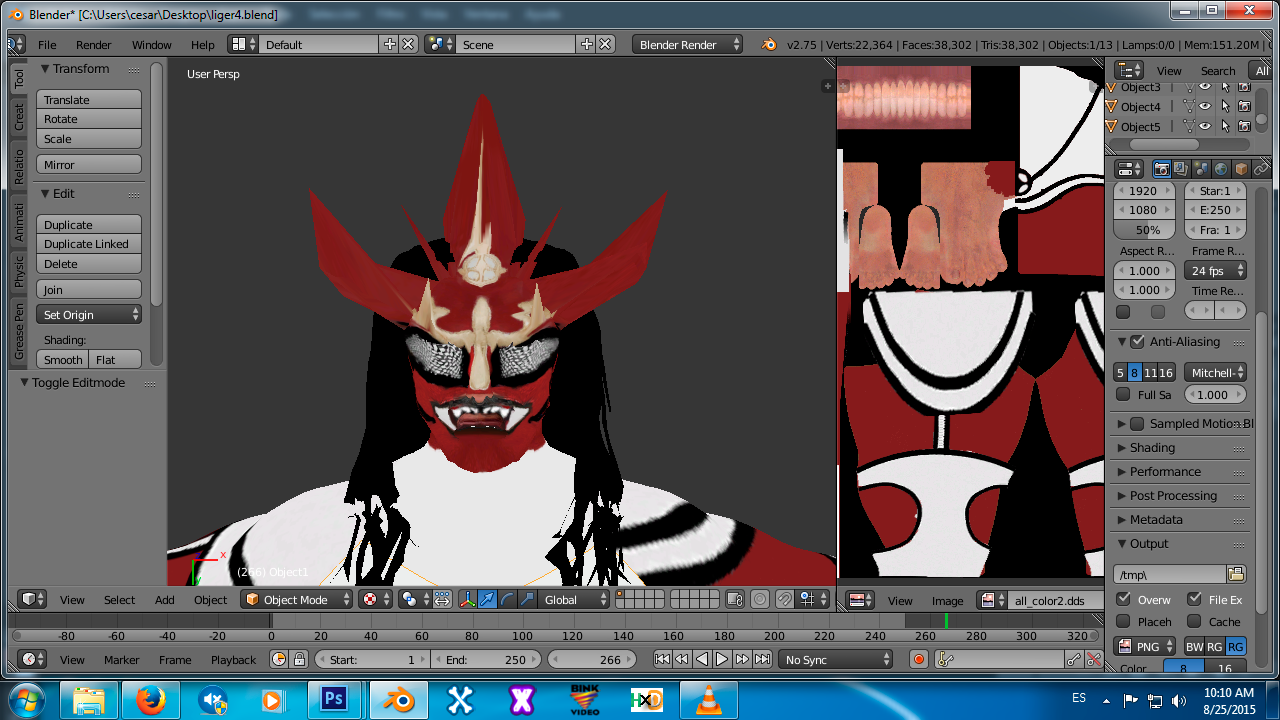Image resolution: width=1280 pixels, height=720 pixels.
Task: Open Photoshop from the taskbar
Action: coord(334,700)
